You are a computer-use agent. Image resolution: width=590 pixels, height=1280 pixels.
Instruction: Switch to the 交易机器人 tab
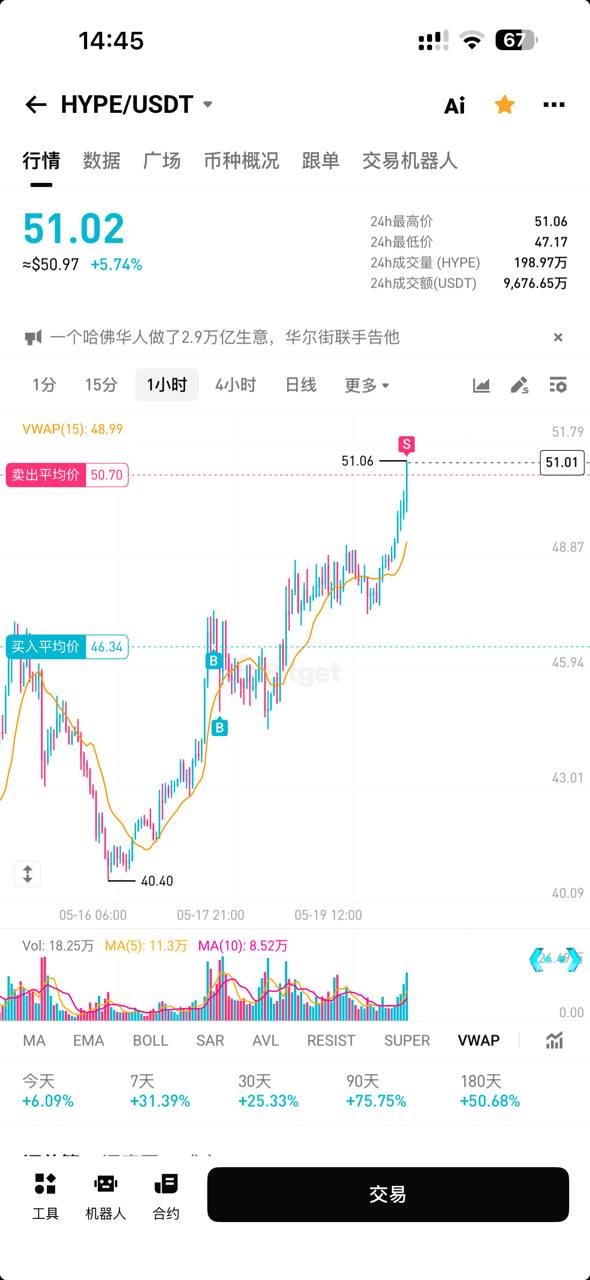point(410,160)
